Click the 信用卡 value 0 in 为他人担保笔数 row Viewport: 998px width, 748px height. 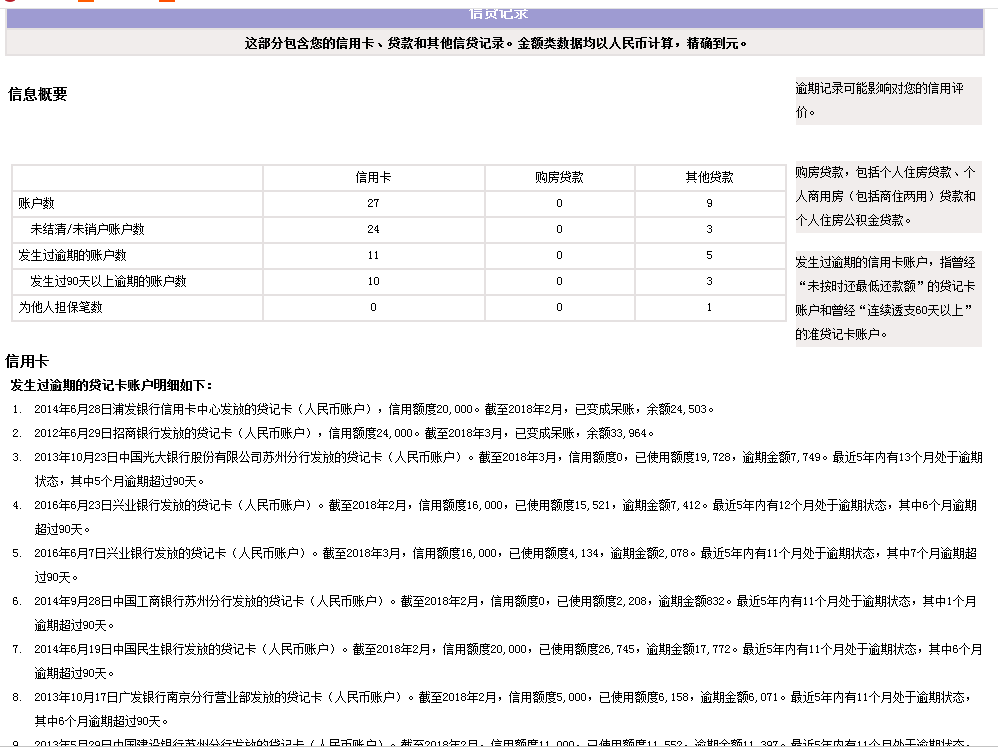click(x=373, y=307)
